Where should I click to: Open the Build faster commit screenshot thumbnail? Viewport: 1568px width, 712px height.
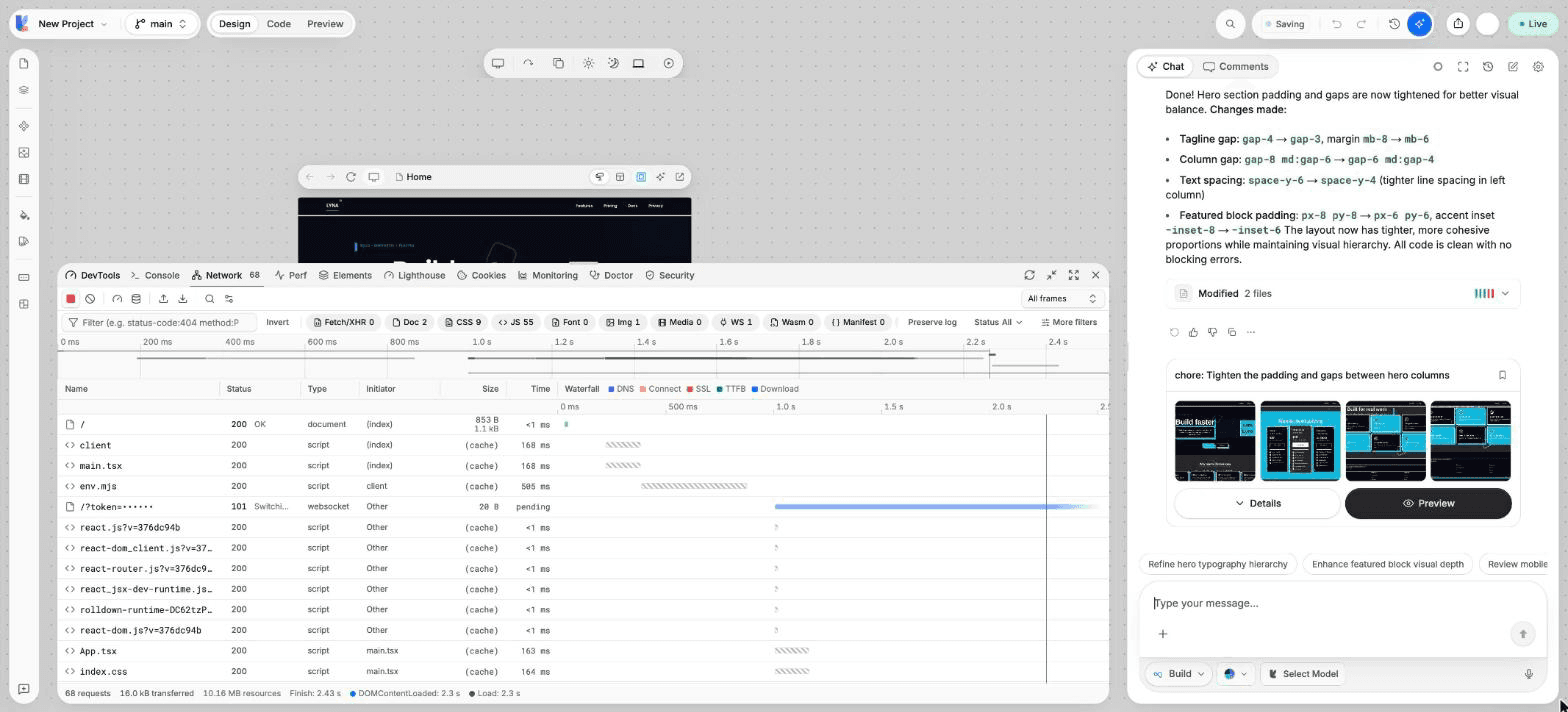[x=1215, y=441]
